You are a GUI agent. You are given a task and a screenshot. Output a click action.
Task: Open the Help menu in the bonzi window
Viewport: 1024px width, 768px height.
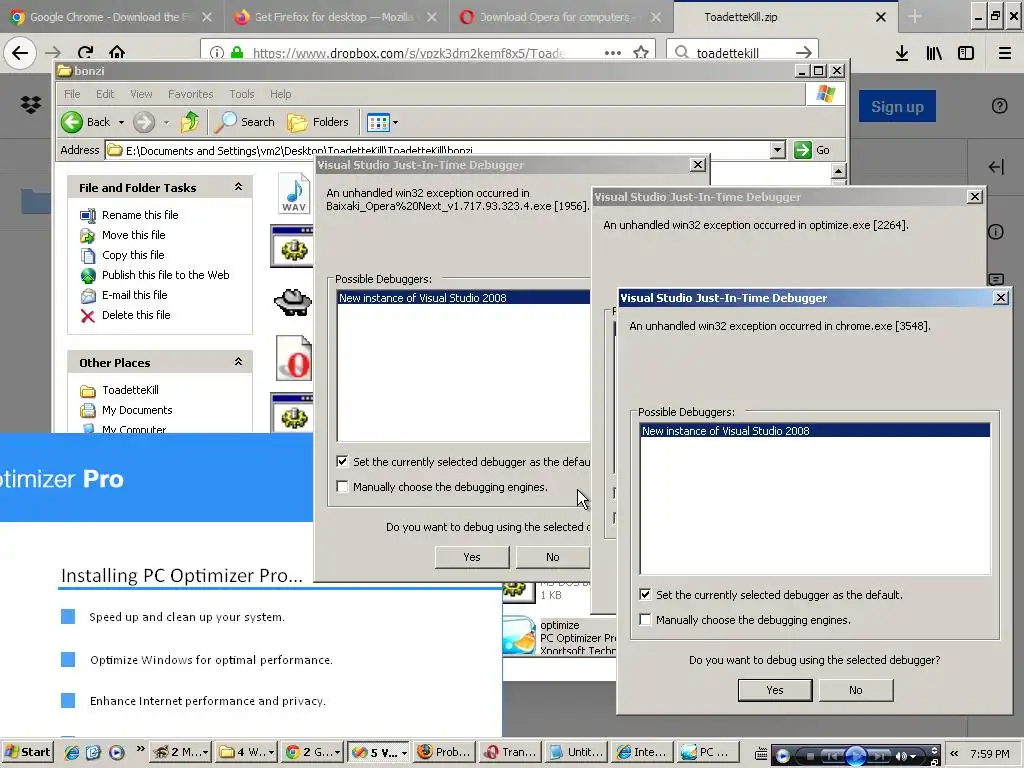[280, 94]
